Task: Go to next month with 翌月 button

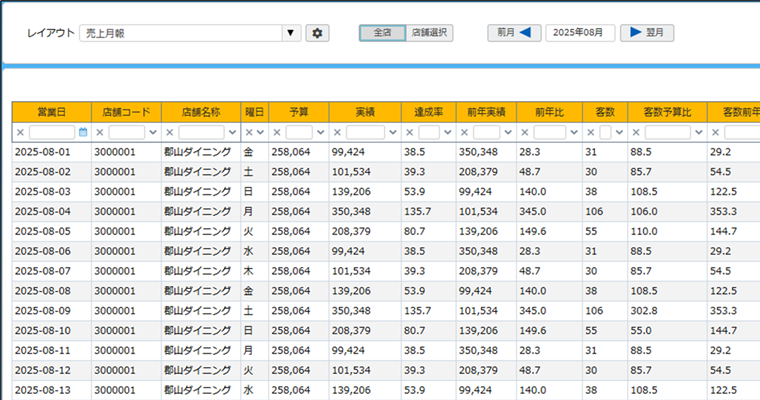Action: click(646, 33)
